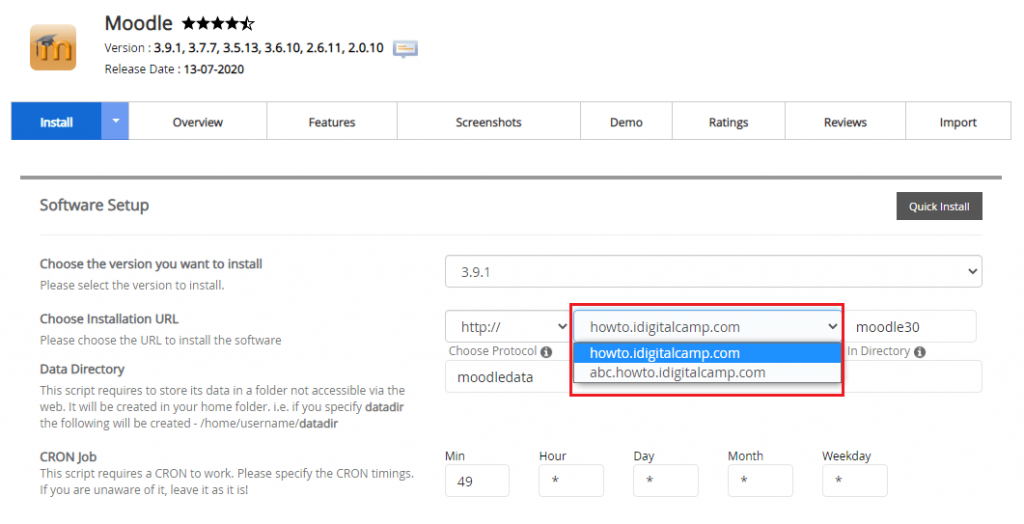Screen dimensions: 1024x524
Task: Select howto.idigitalcamp.com from the open list
Action: coord(707,353)
